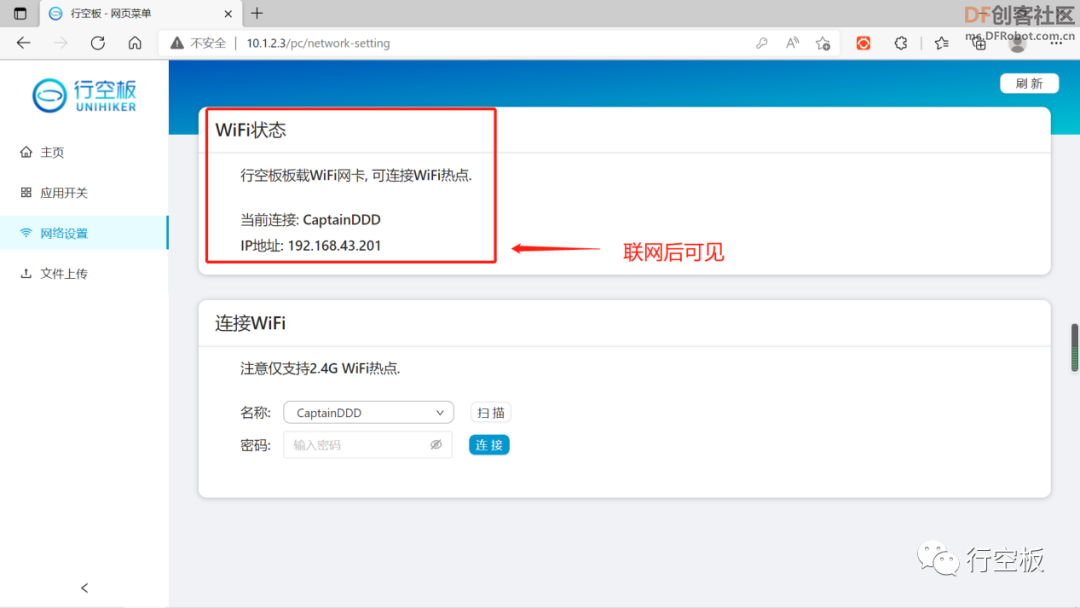The height and width of the screenshot is (608, 1080).
Task: Activate the read aloud icon
Action: 792,43
